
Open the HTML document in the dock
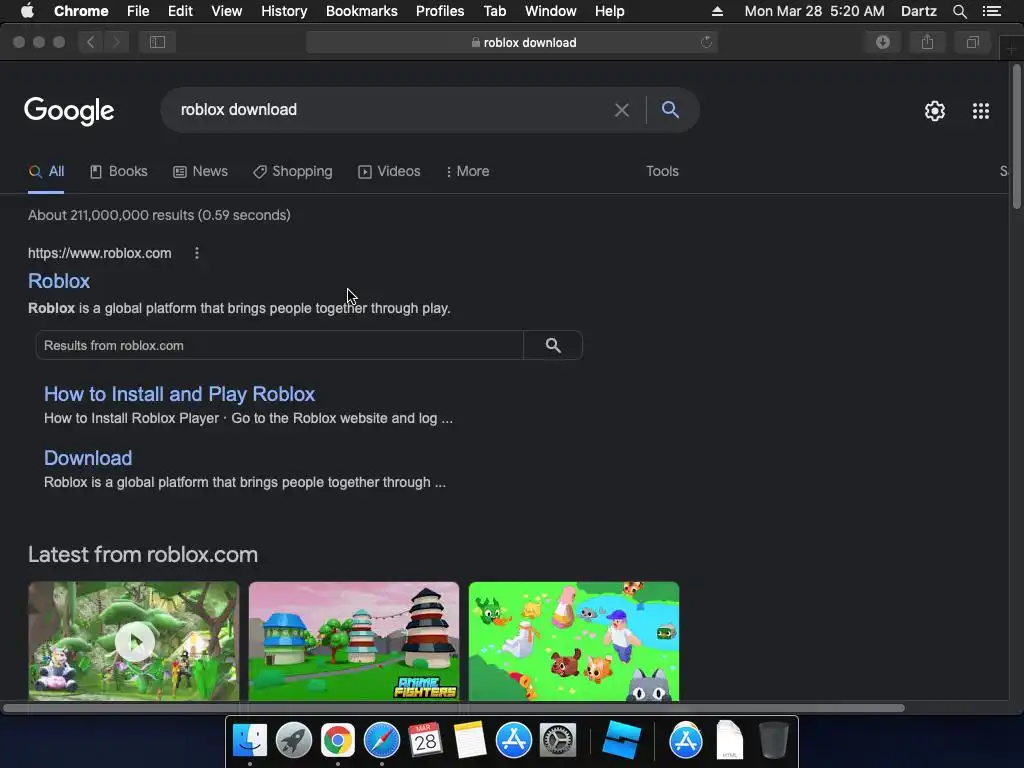coord(729,741)
